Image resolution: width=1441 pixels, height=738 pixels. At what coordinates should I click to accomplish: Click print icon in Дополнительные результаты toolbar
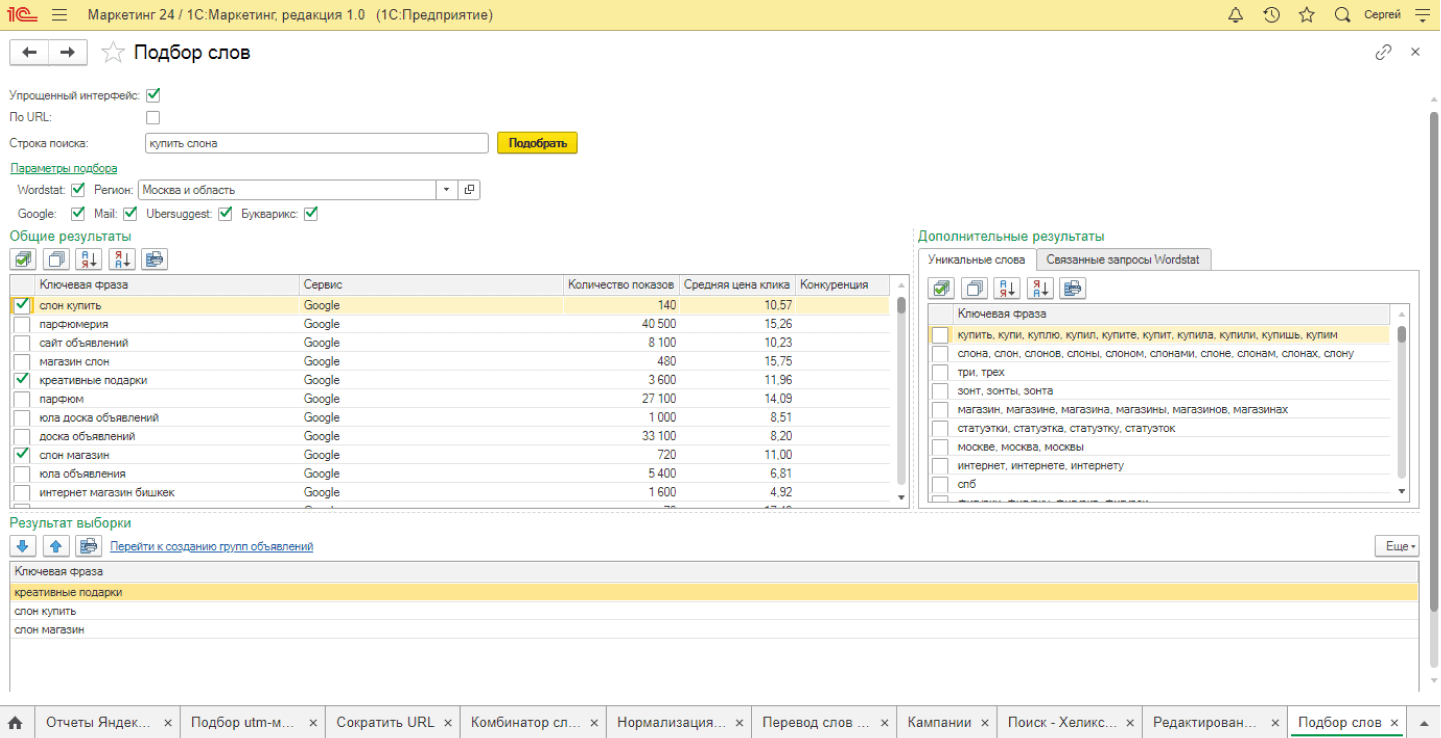[x=1072, y=288]
